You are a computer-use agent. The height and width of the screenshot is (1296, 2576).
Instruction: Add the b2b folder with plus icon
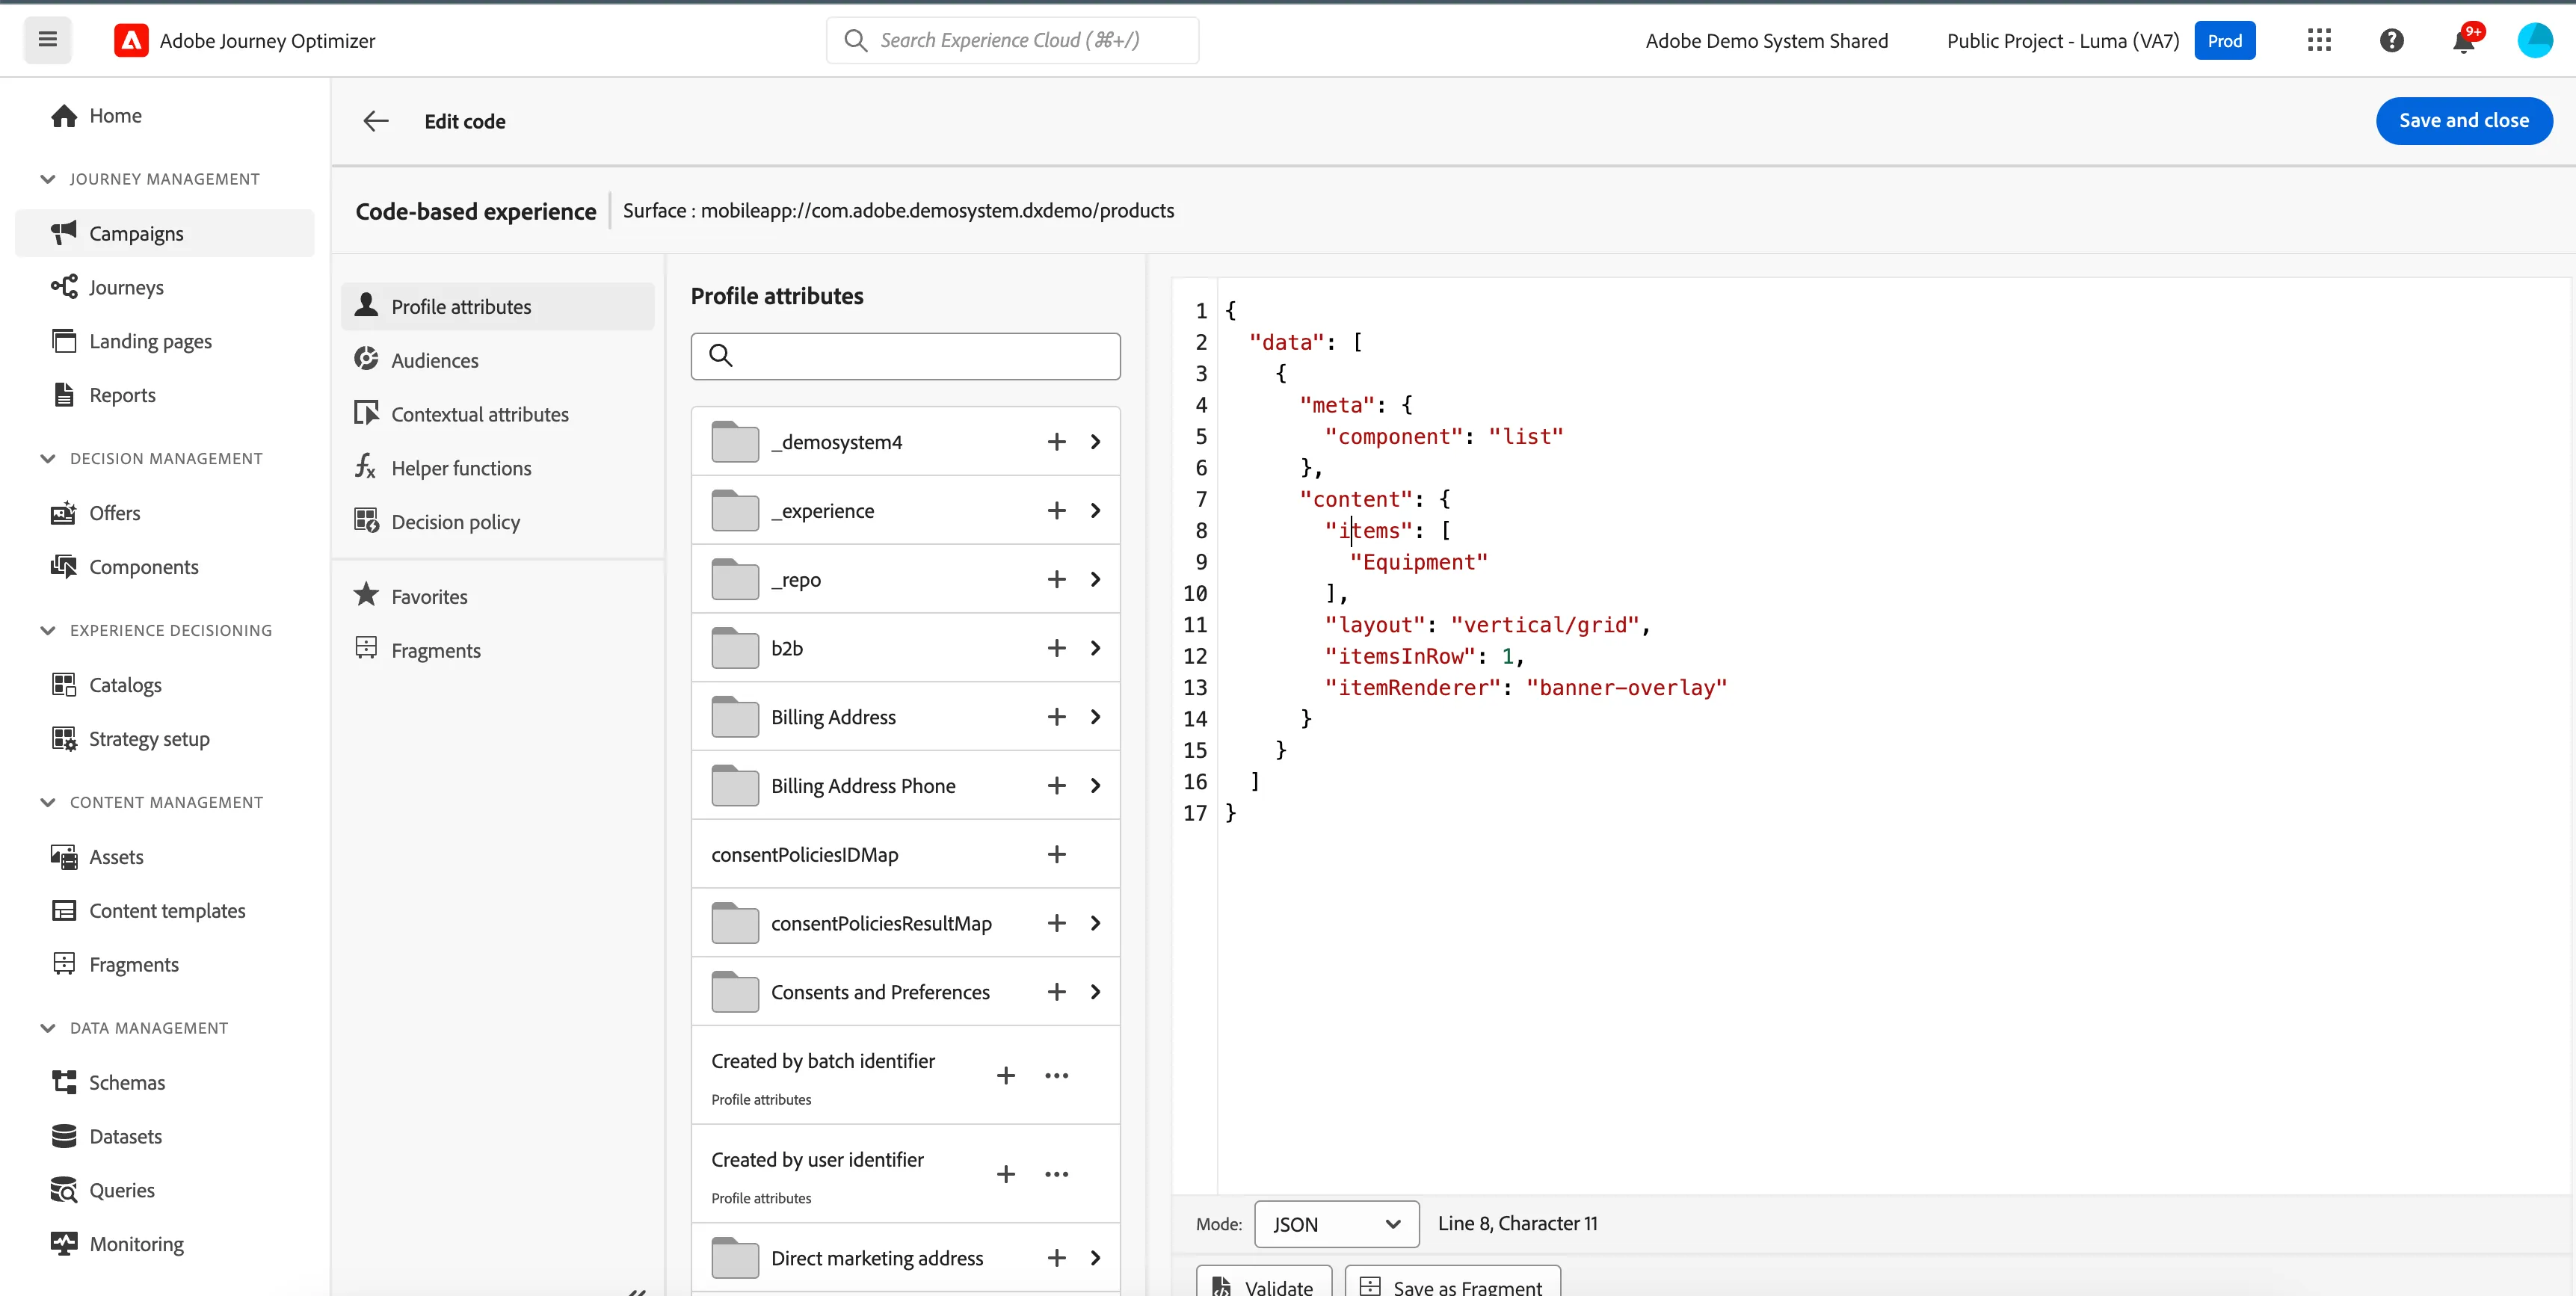pos(1056,648)
